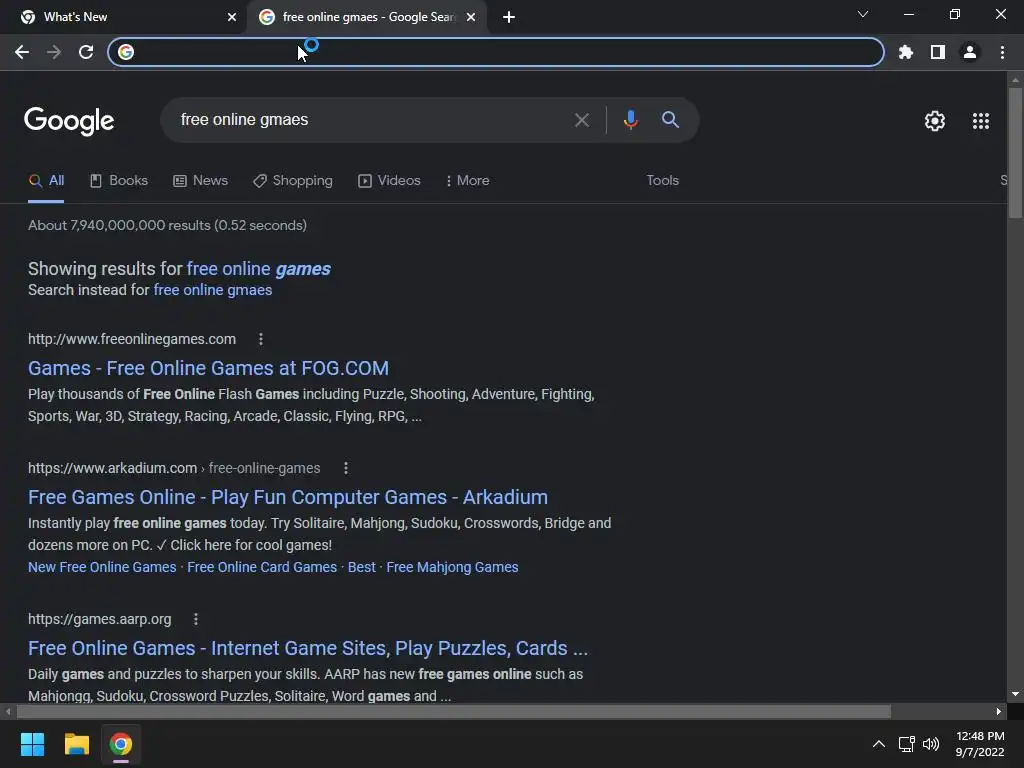Search instead for 'free online gmaes'

pyautogui.click(x=212, y=290)
